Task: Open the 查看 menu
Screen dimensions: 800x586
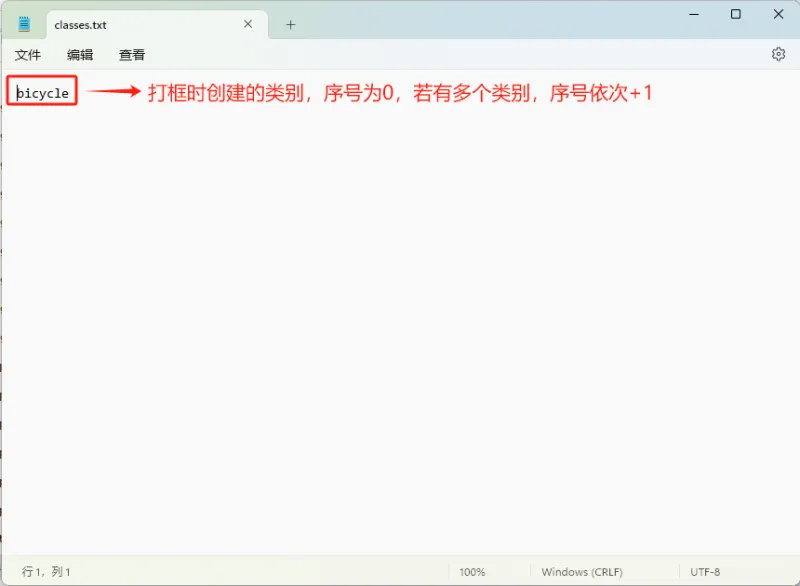Action: [131, 54]
